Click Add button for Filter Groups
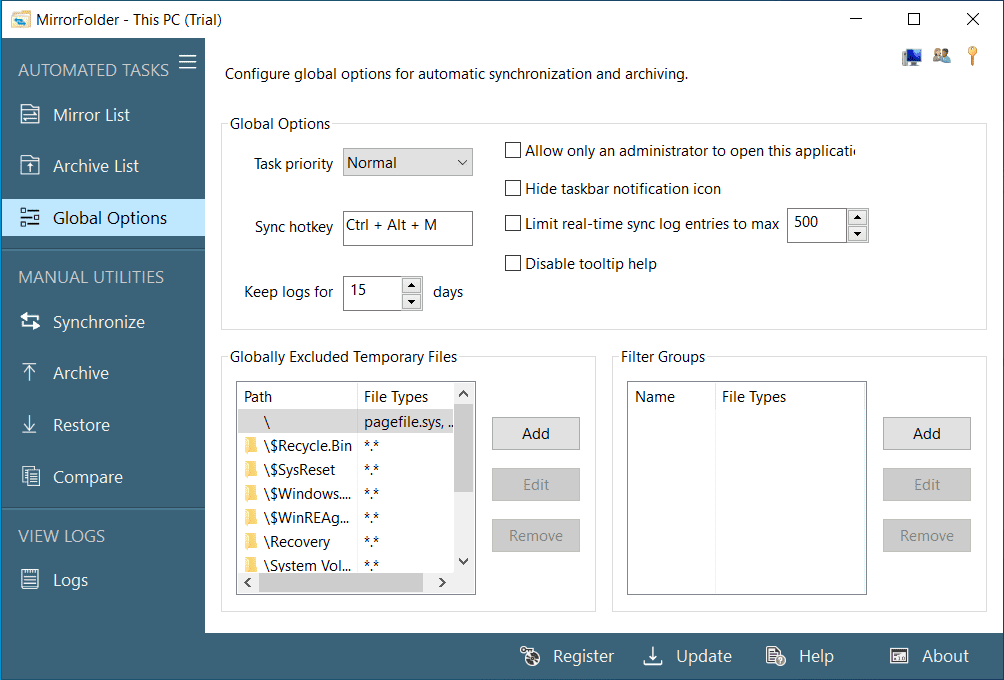The image size is (1004, 680). coord(926,433)
